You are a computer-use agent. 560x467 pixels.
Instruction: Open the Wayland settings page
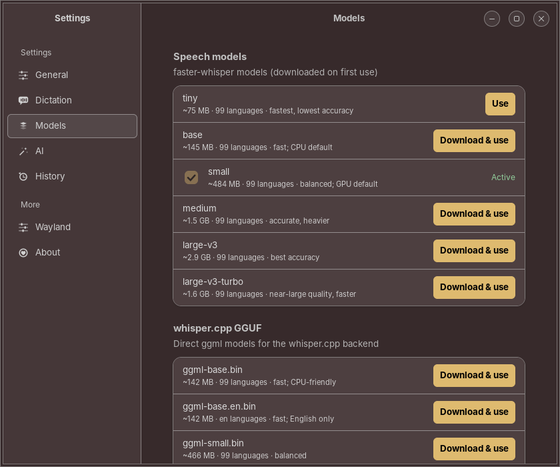tap(72, 227)
